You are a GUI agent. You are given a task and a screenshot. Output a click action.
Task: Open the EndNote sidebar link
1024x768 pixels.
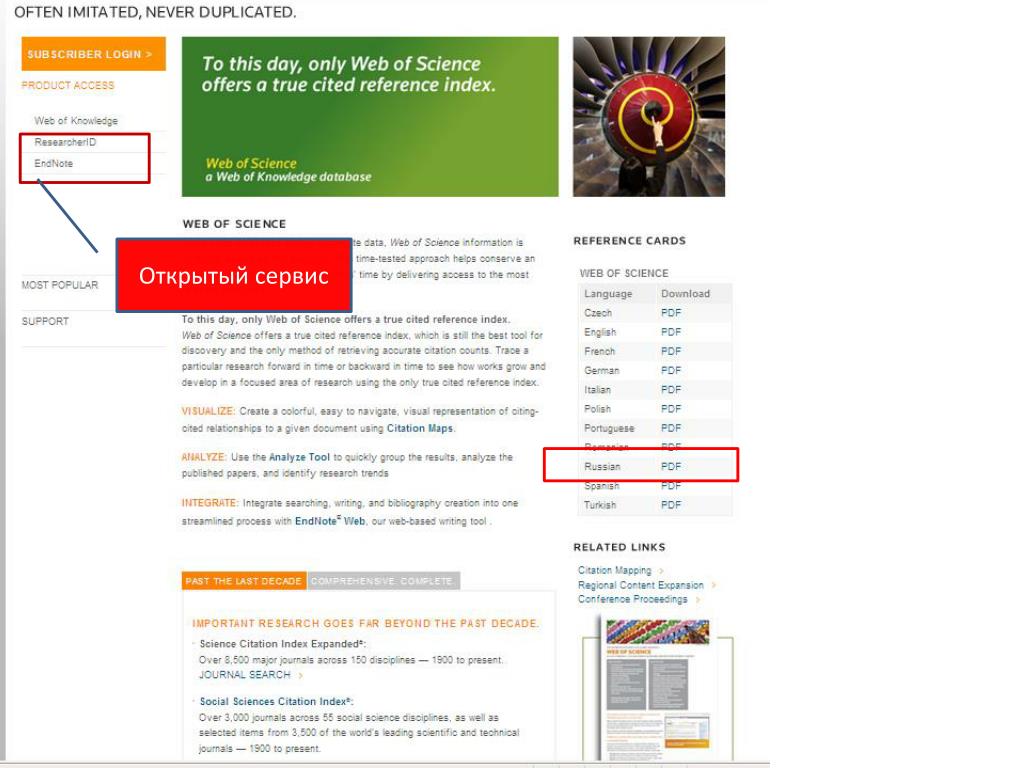pyautogui.click(x=54, y=163)
